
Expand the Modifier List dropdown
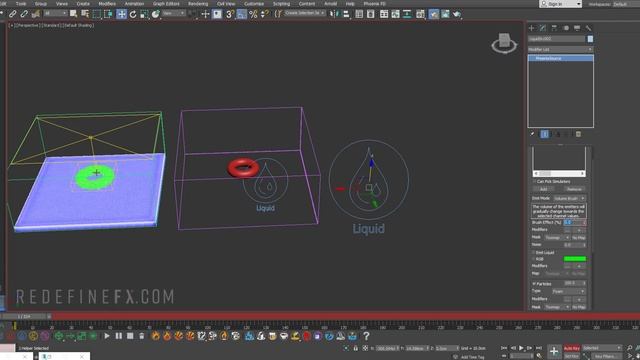[x=560, y=49]
